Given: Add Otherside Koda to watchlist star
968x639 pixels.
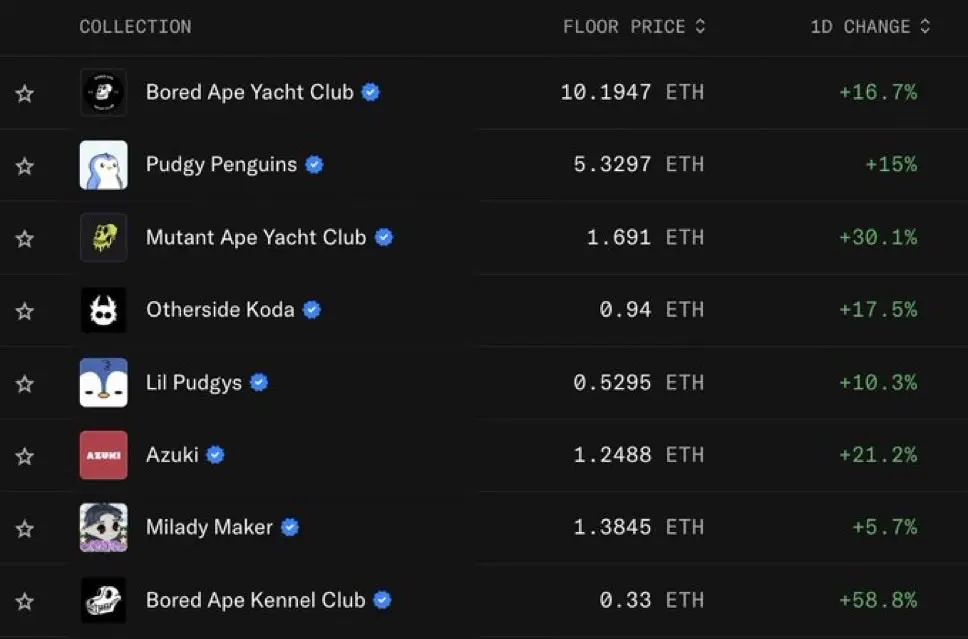Looking at the screenshot, I should click(25, 311).
